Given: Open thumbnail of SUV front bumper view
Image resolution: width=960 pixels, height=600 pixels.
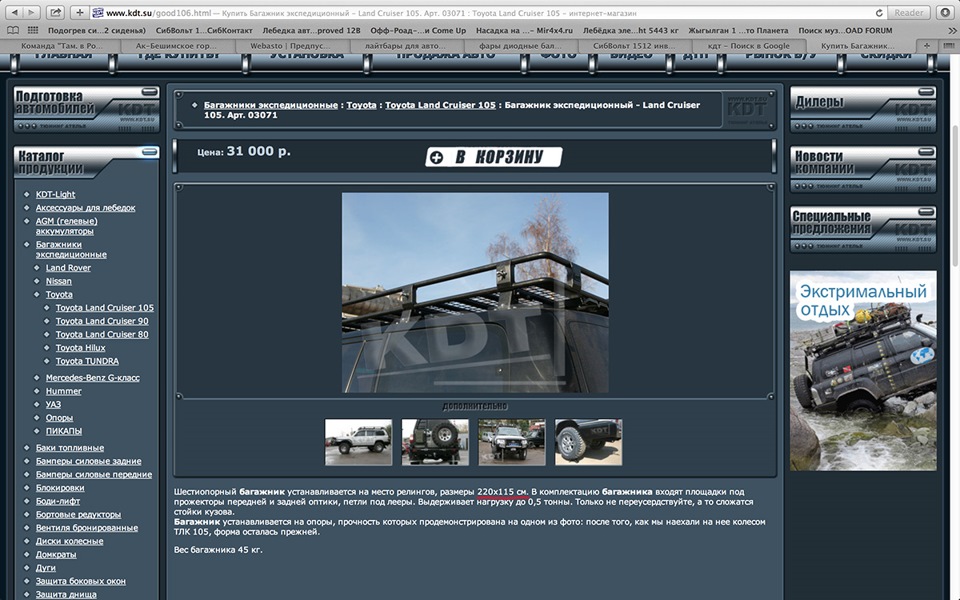Looking at the screenshot, I should click(511, 442).
